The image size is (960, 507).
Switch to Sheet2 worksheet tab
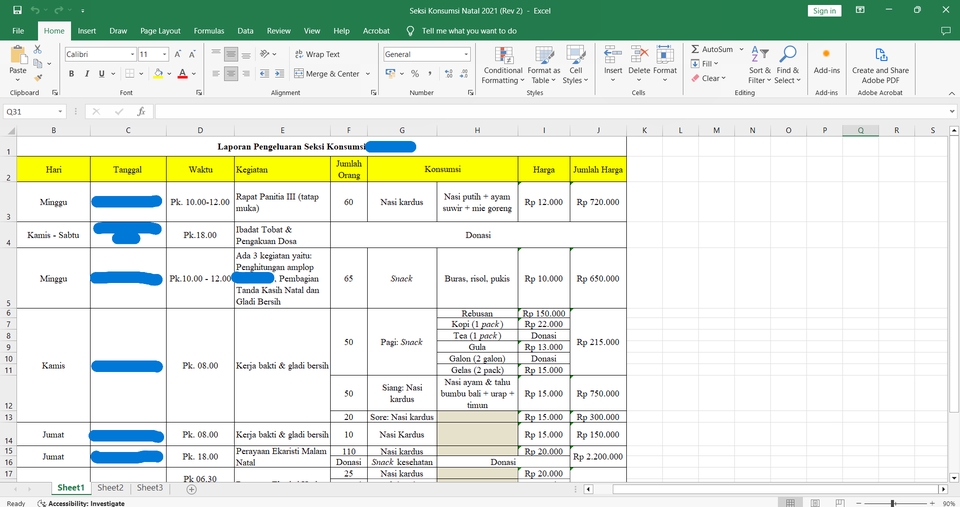click(110, 488)
